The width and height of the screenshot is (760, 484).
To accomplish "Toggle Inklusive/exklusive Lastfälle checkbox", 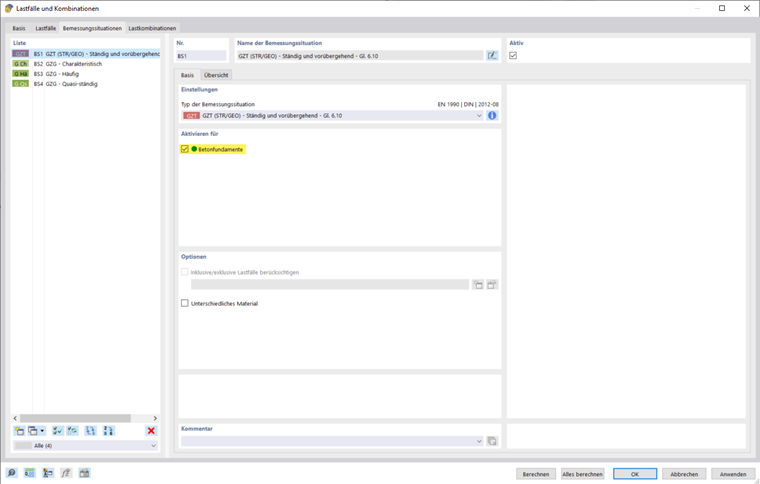I will [185, 272].
